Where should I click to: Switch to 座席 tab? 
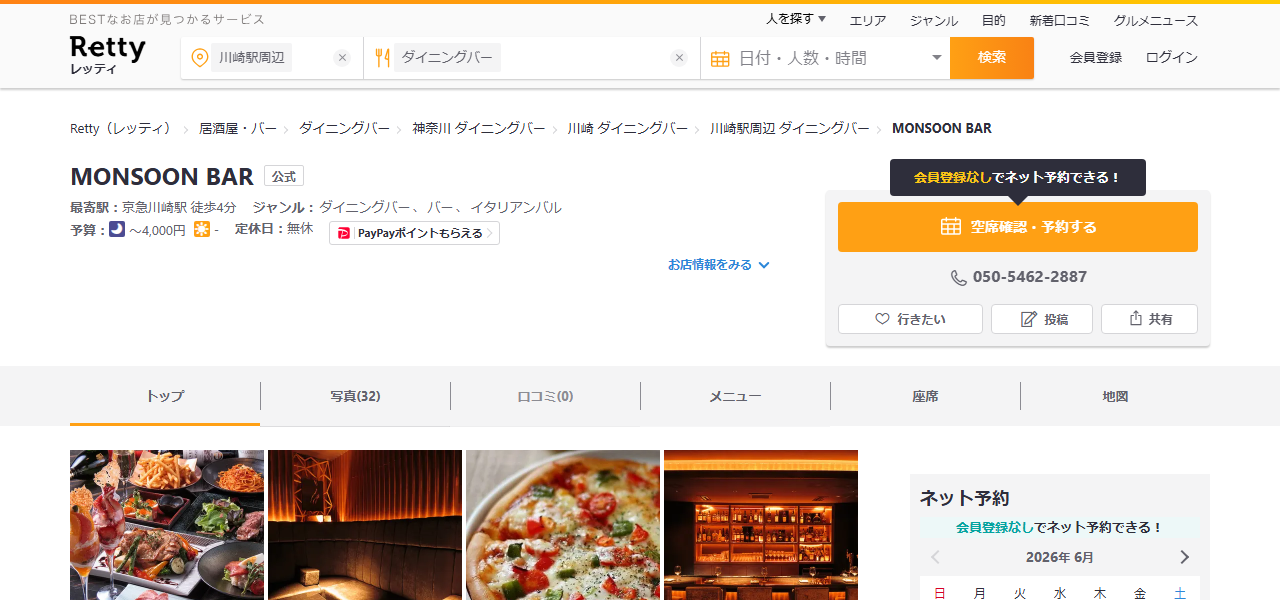coord(925,396)
